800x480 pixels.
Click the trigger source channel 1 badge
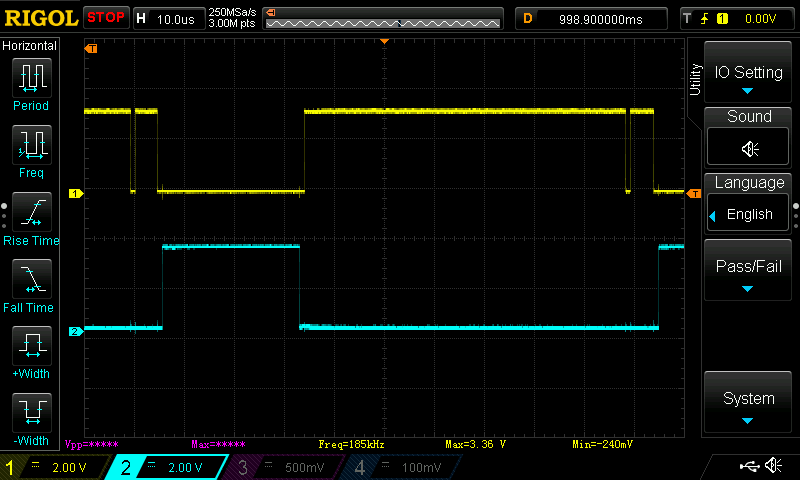(722, 19)
